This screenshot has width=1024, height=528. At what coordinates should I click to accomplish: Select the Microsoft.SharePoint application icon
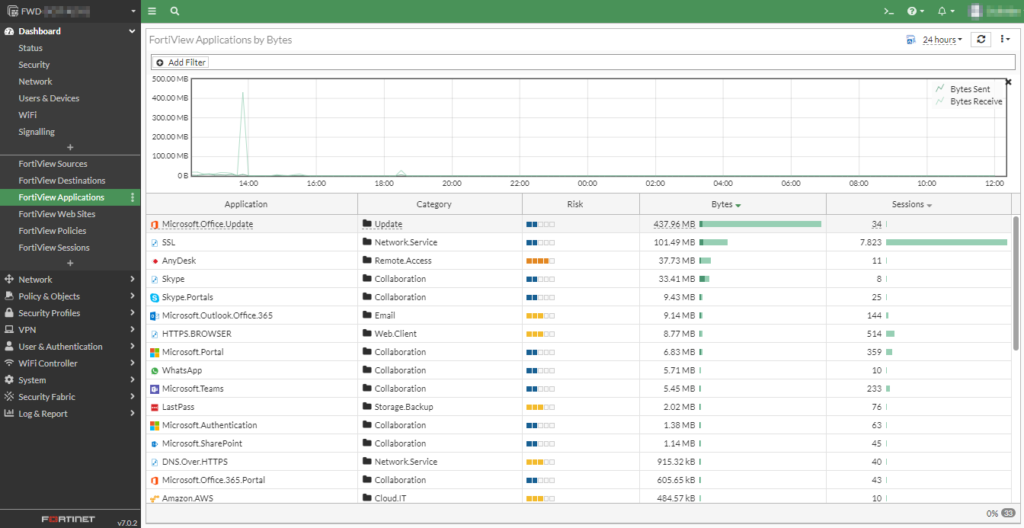click(x=155, y=444)
